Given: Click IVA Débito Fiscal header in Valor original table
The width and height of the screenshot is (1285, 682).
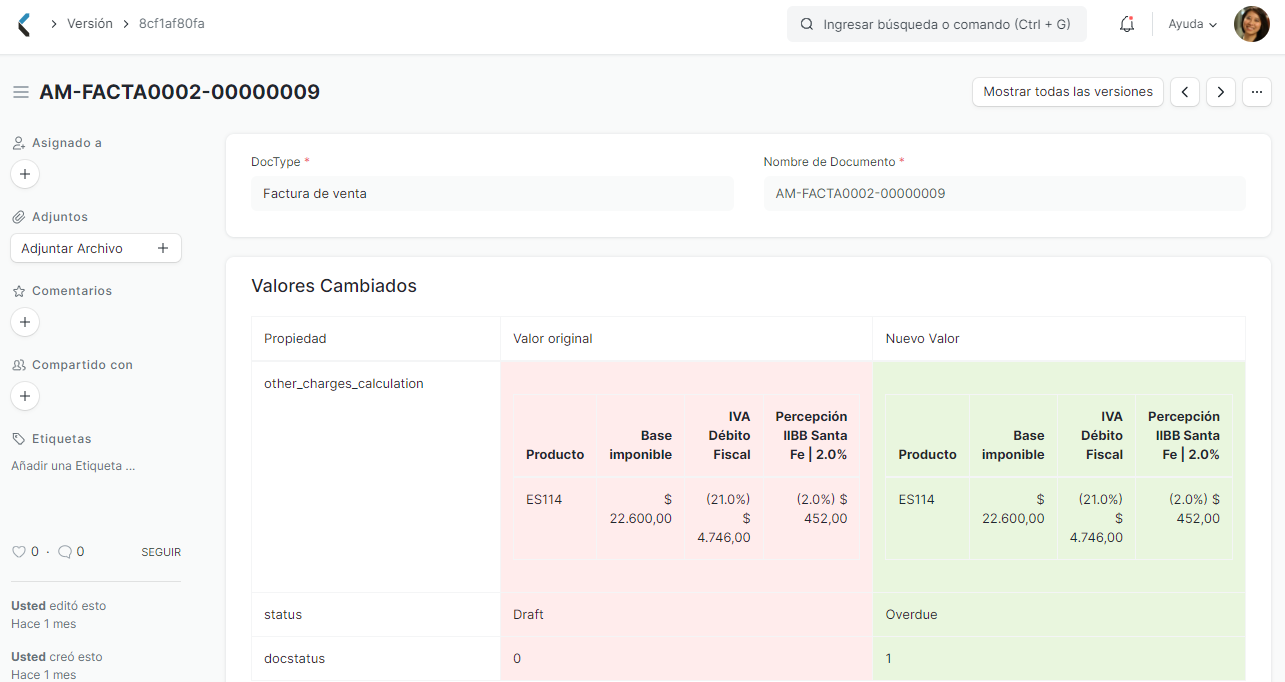Looking at the screenshot, I should click(726, 435).
